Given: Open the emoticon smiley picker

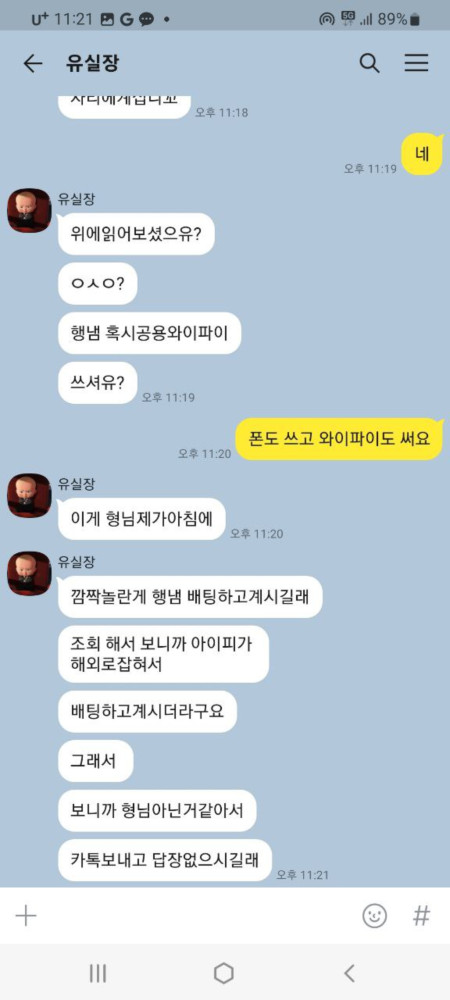Looking at the screenshot, I should coord(374,916).
